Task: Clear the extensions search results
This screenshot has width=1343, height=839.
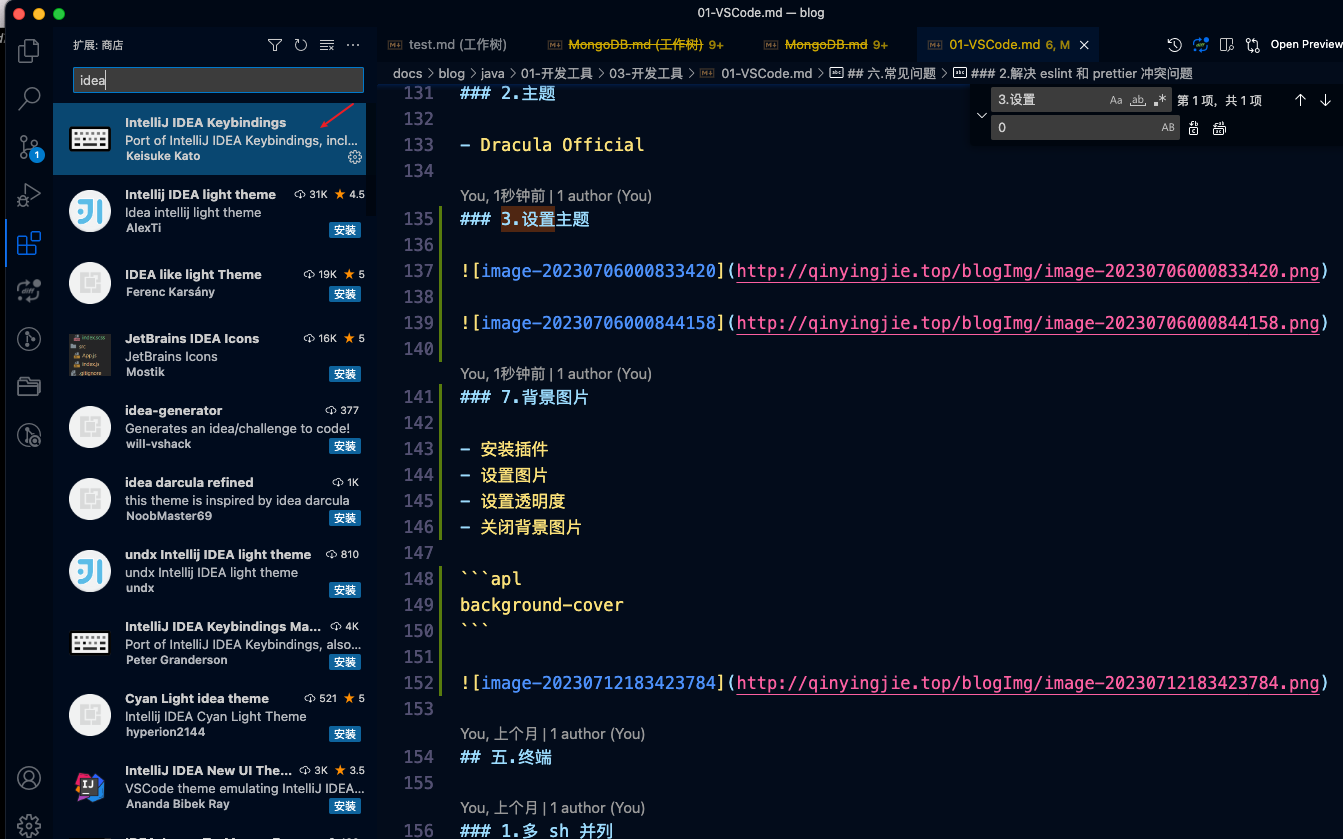Action: coord(327,45)
